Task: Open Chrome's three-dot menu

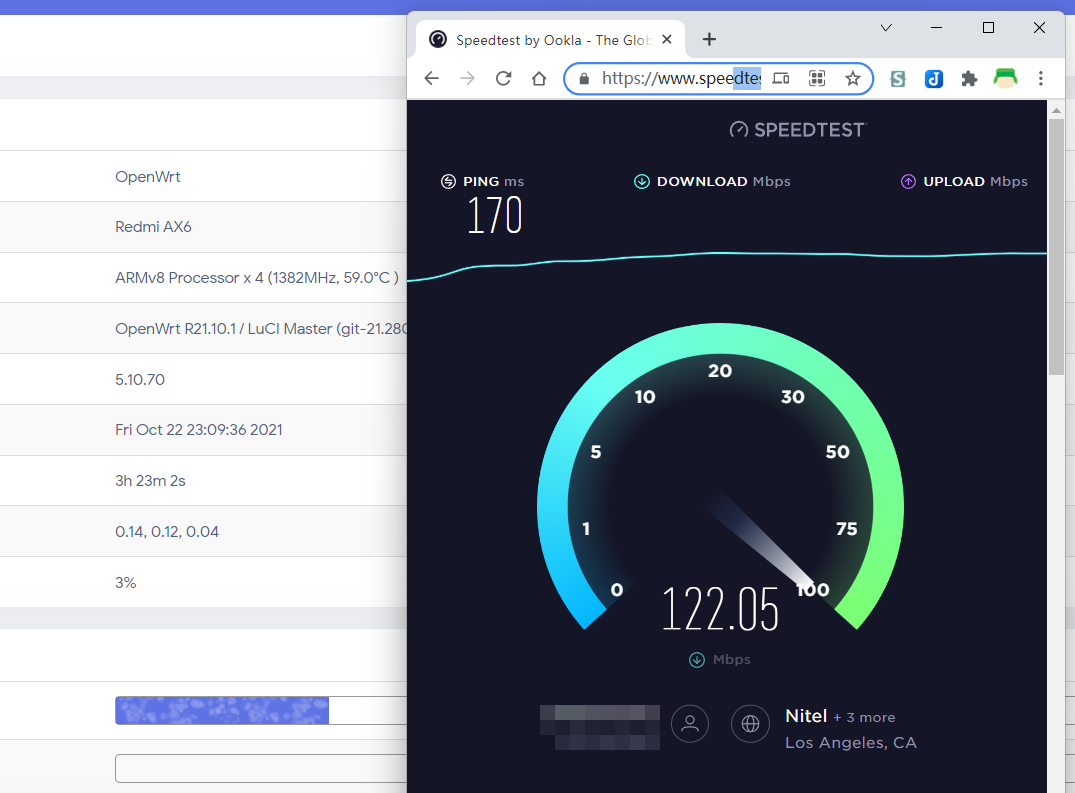Action: pos(1040,78)
